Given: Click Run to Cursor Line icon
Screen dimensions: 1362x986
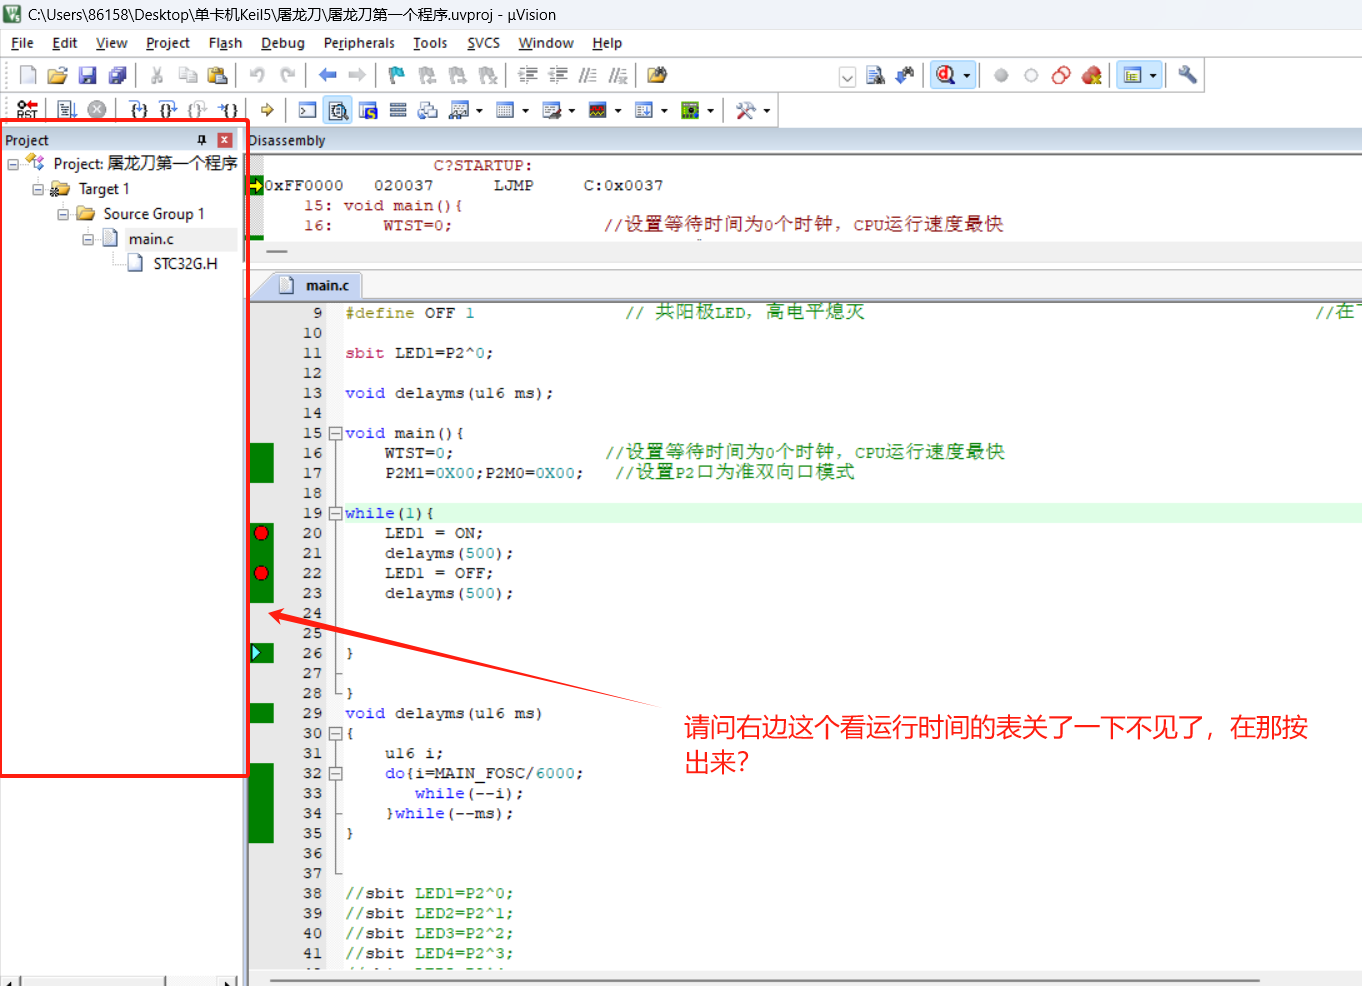Looking at the screenshot, I should coord(228,110).
